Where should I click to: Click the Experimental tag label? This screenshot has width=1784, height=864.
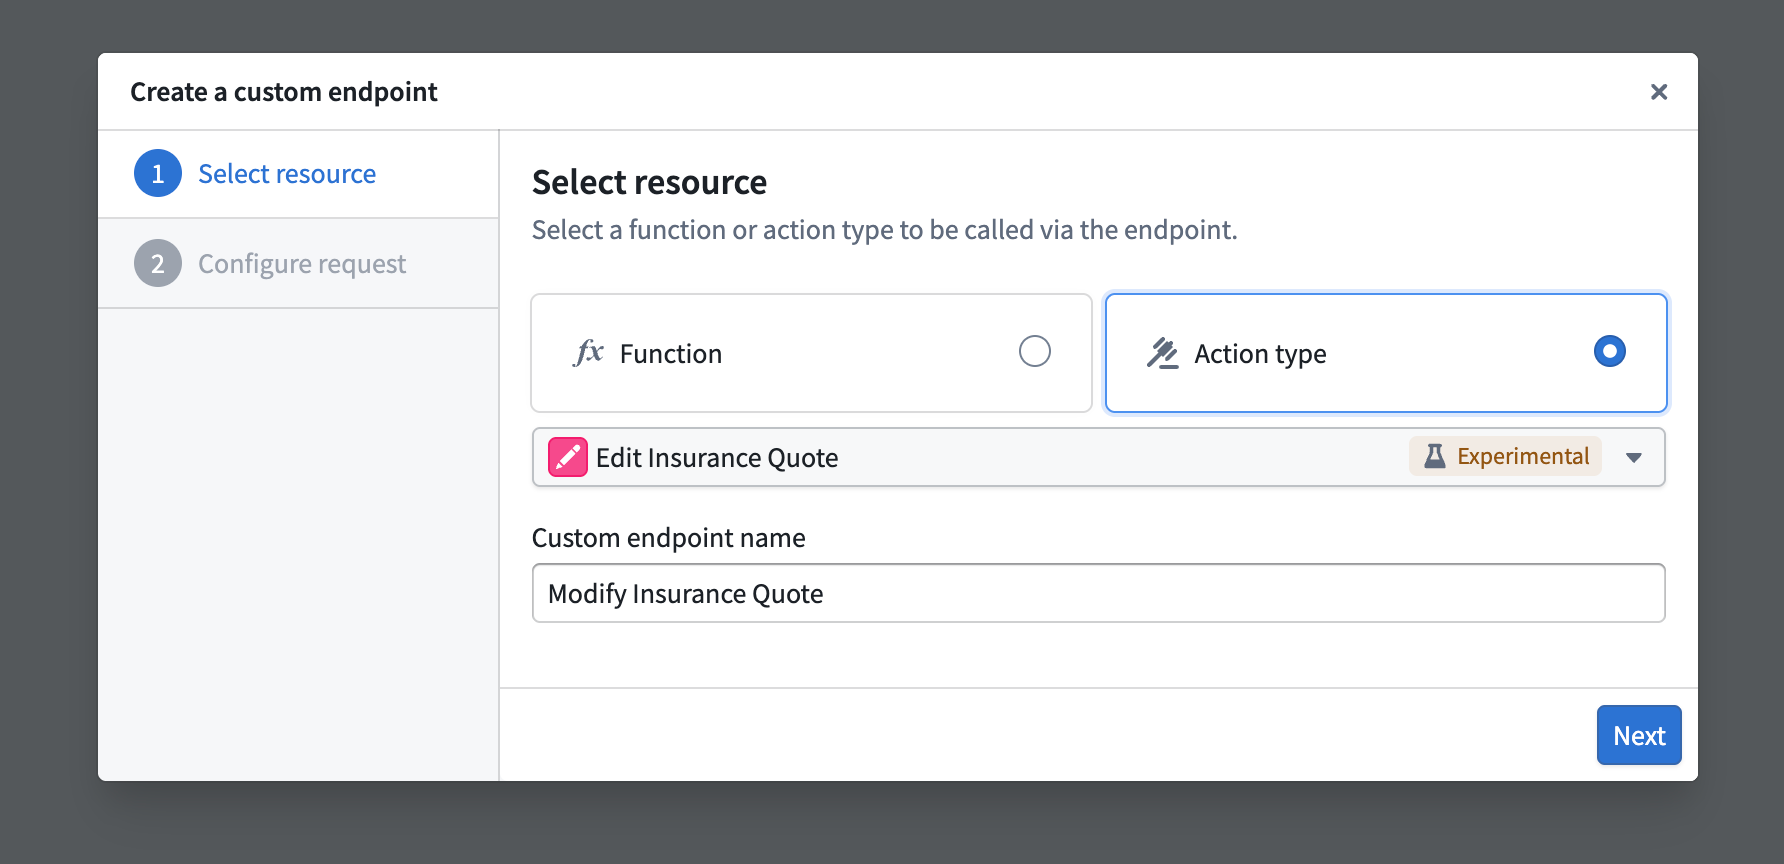click(x=1505, y=456)
